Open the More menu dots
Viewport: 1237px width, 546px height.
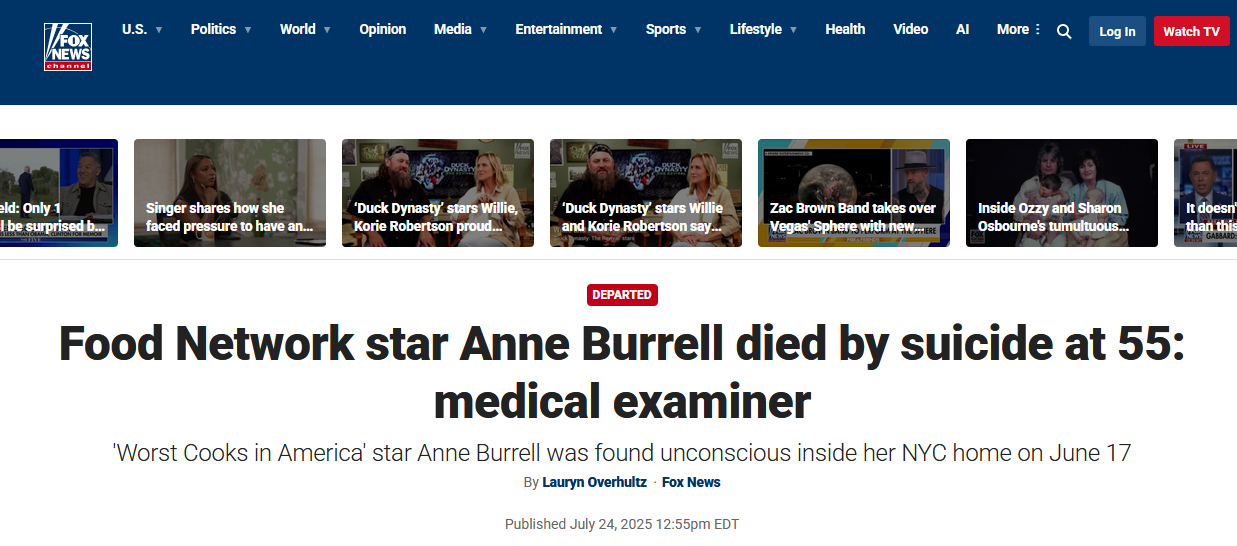pyautogui.click(x=1037, y=29)
